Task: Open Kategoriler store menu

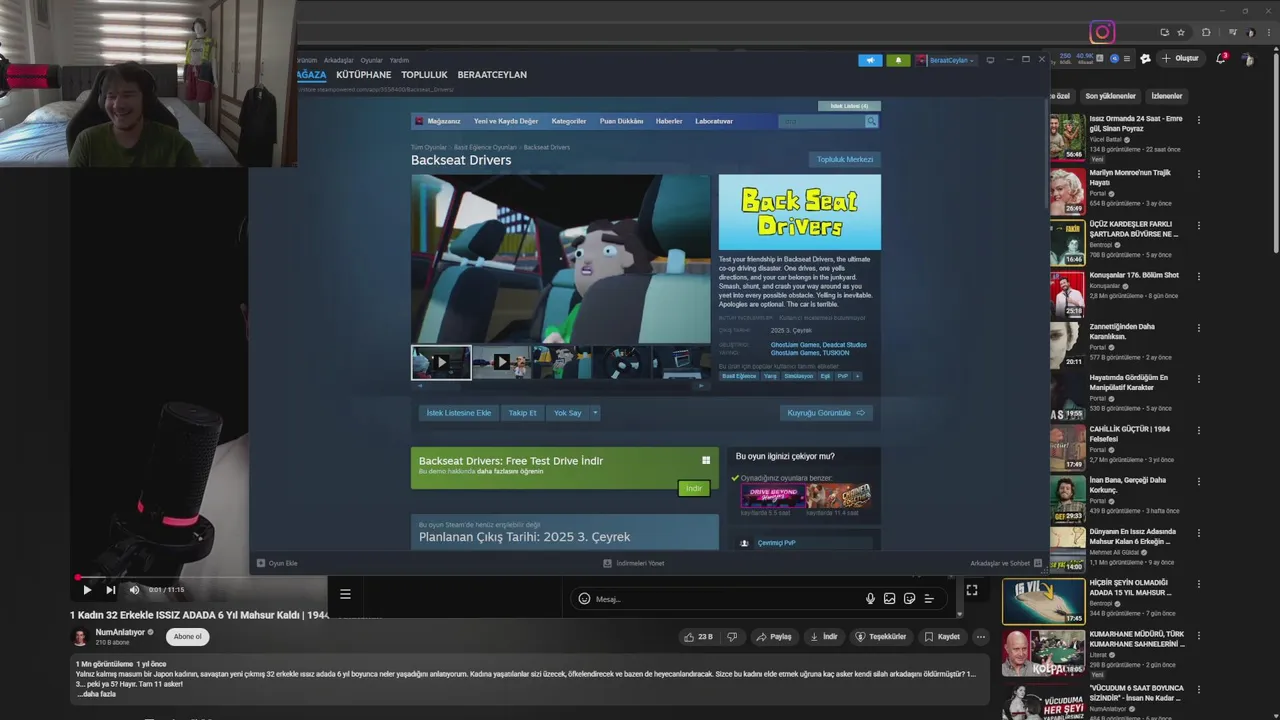Action: pyautogui.click(x=569, y=121)
